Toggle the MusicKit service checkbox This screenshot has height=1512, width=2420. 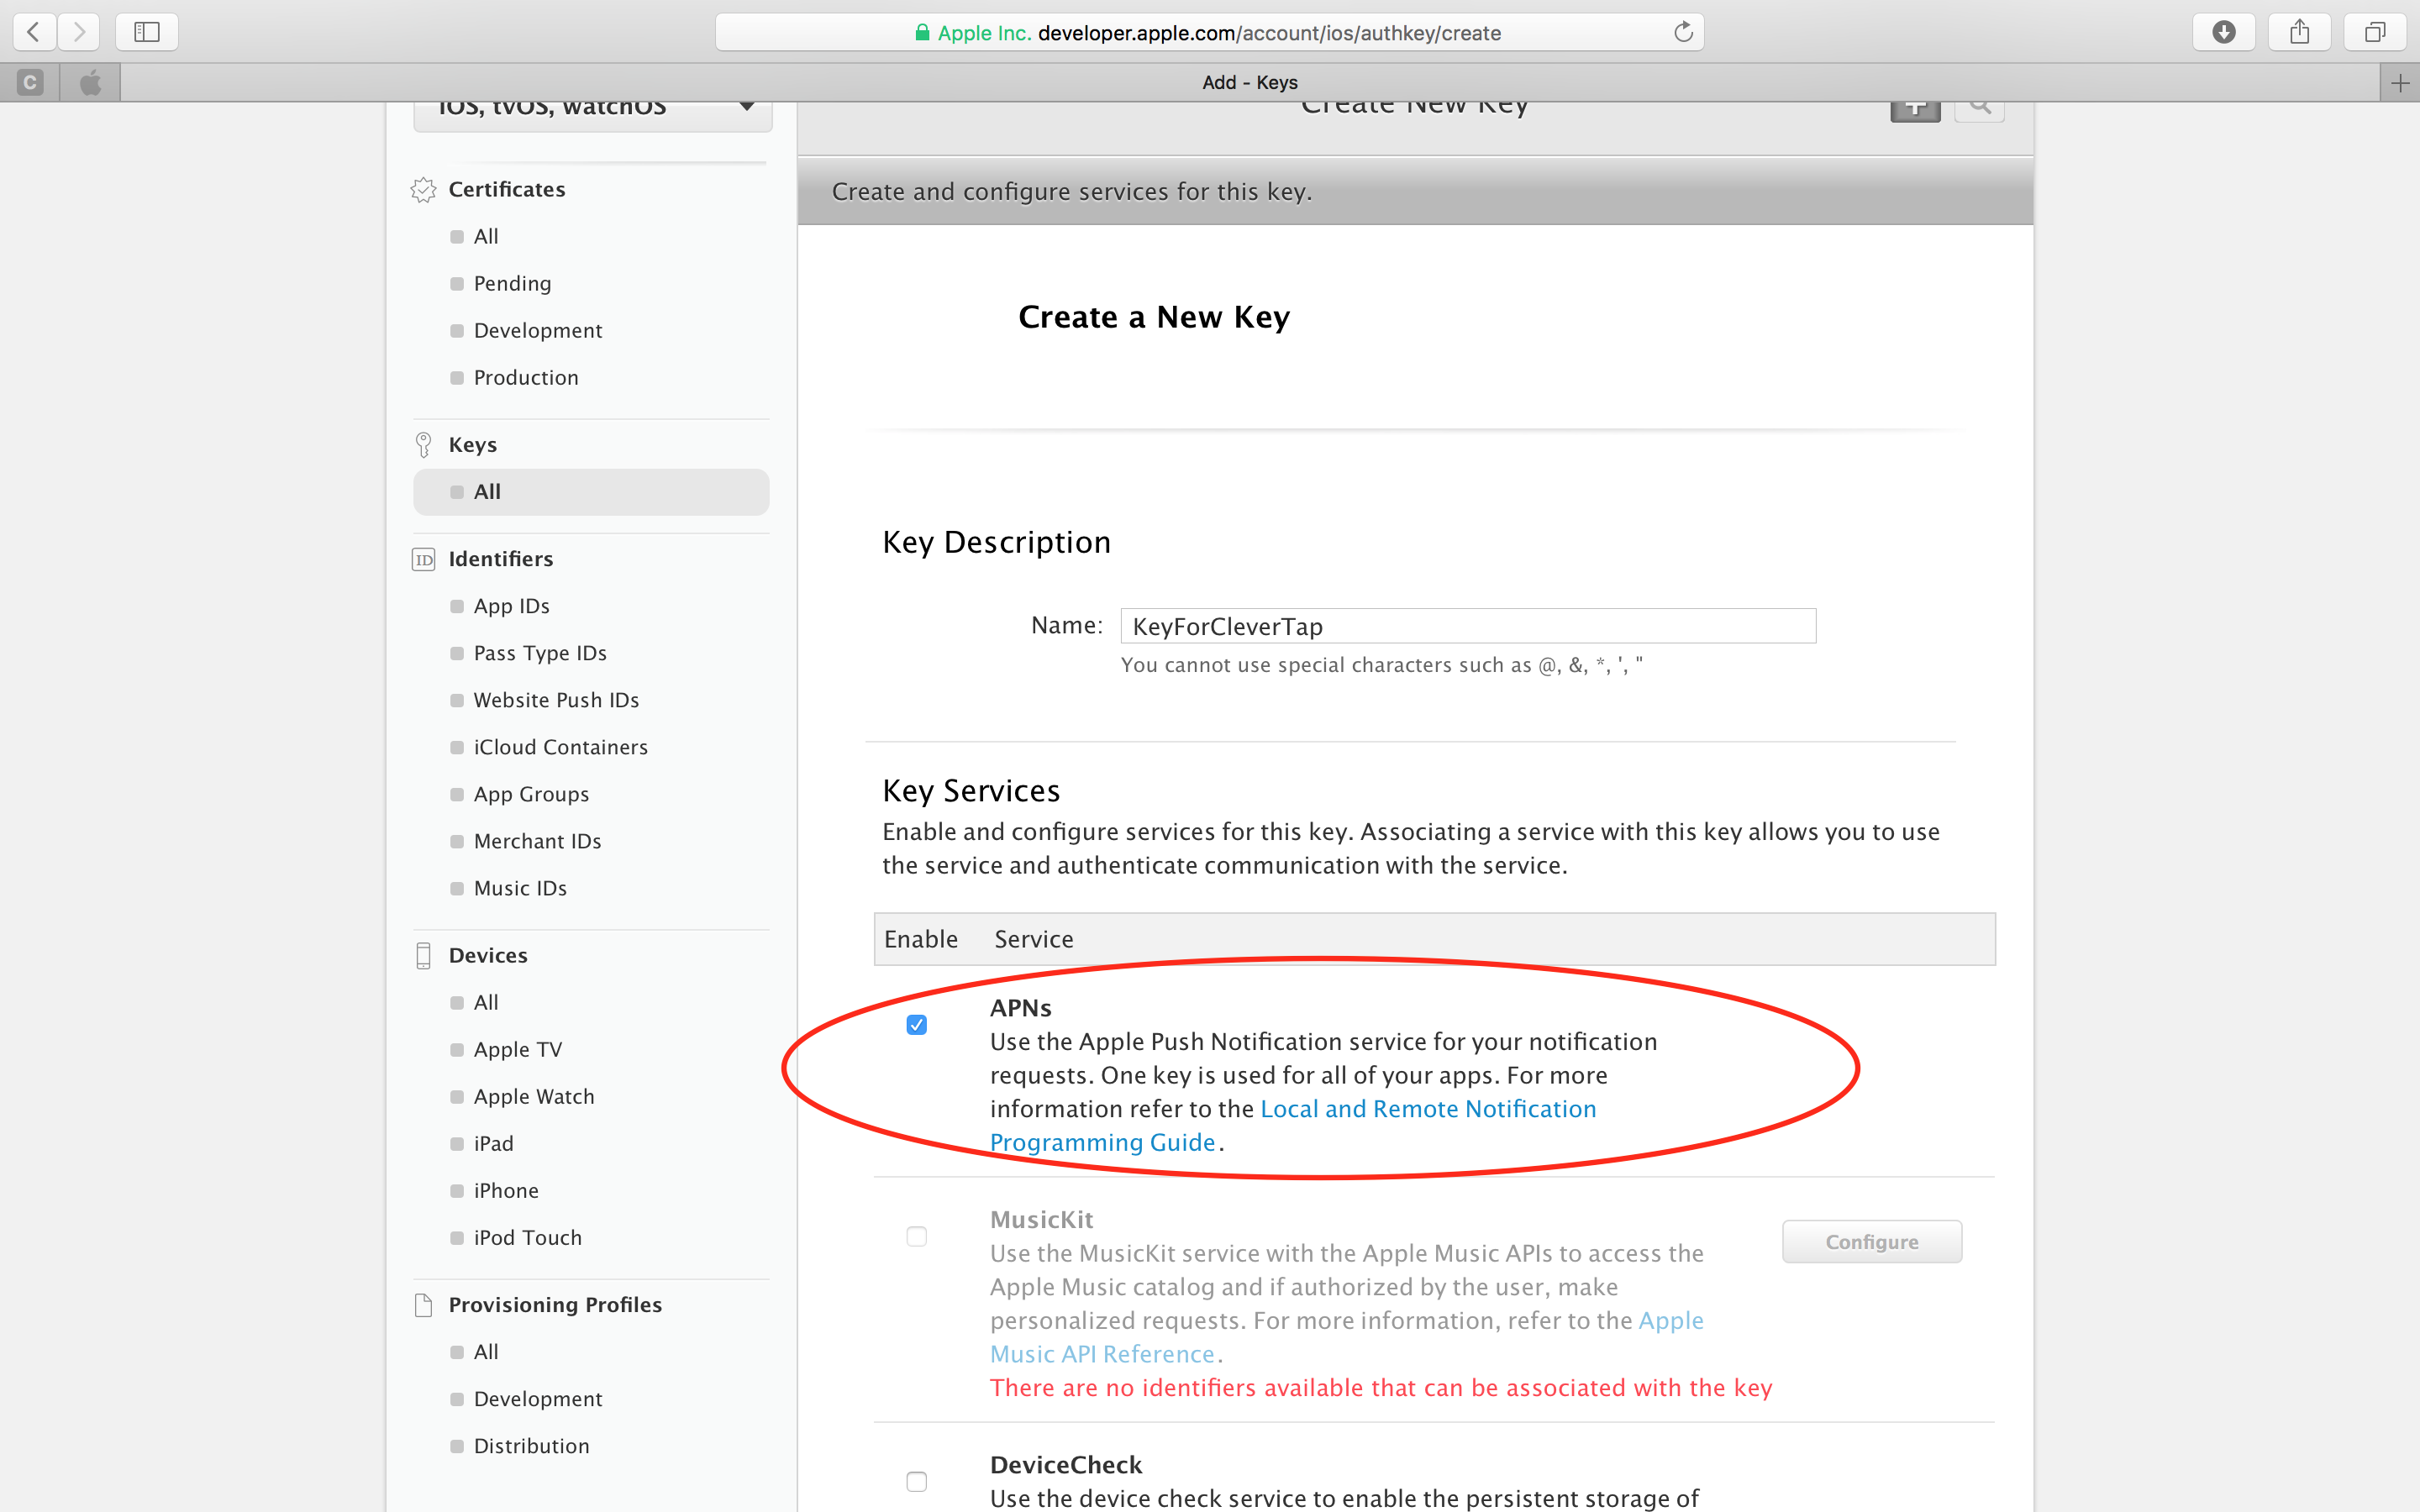(x=916, y=1237)
